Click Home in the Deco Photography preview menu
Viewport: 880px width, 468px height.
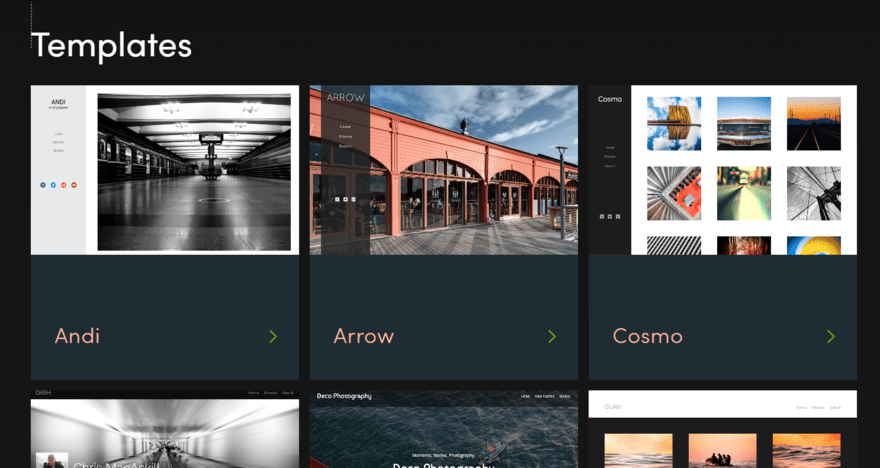tap(526, 397)
